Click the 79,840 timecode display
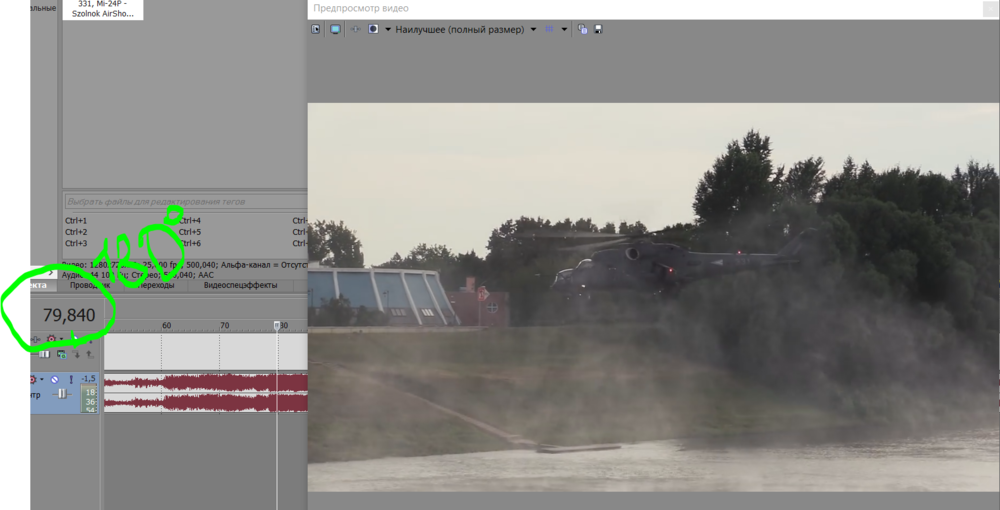Screen dimensions: 1000x510 click(69, 315)
